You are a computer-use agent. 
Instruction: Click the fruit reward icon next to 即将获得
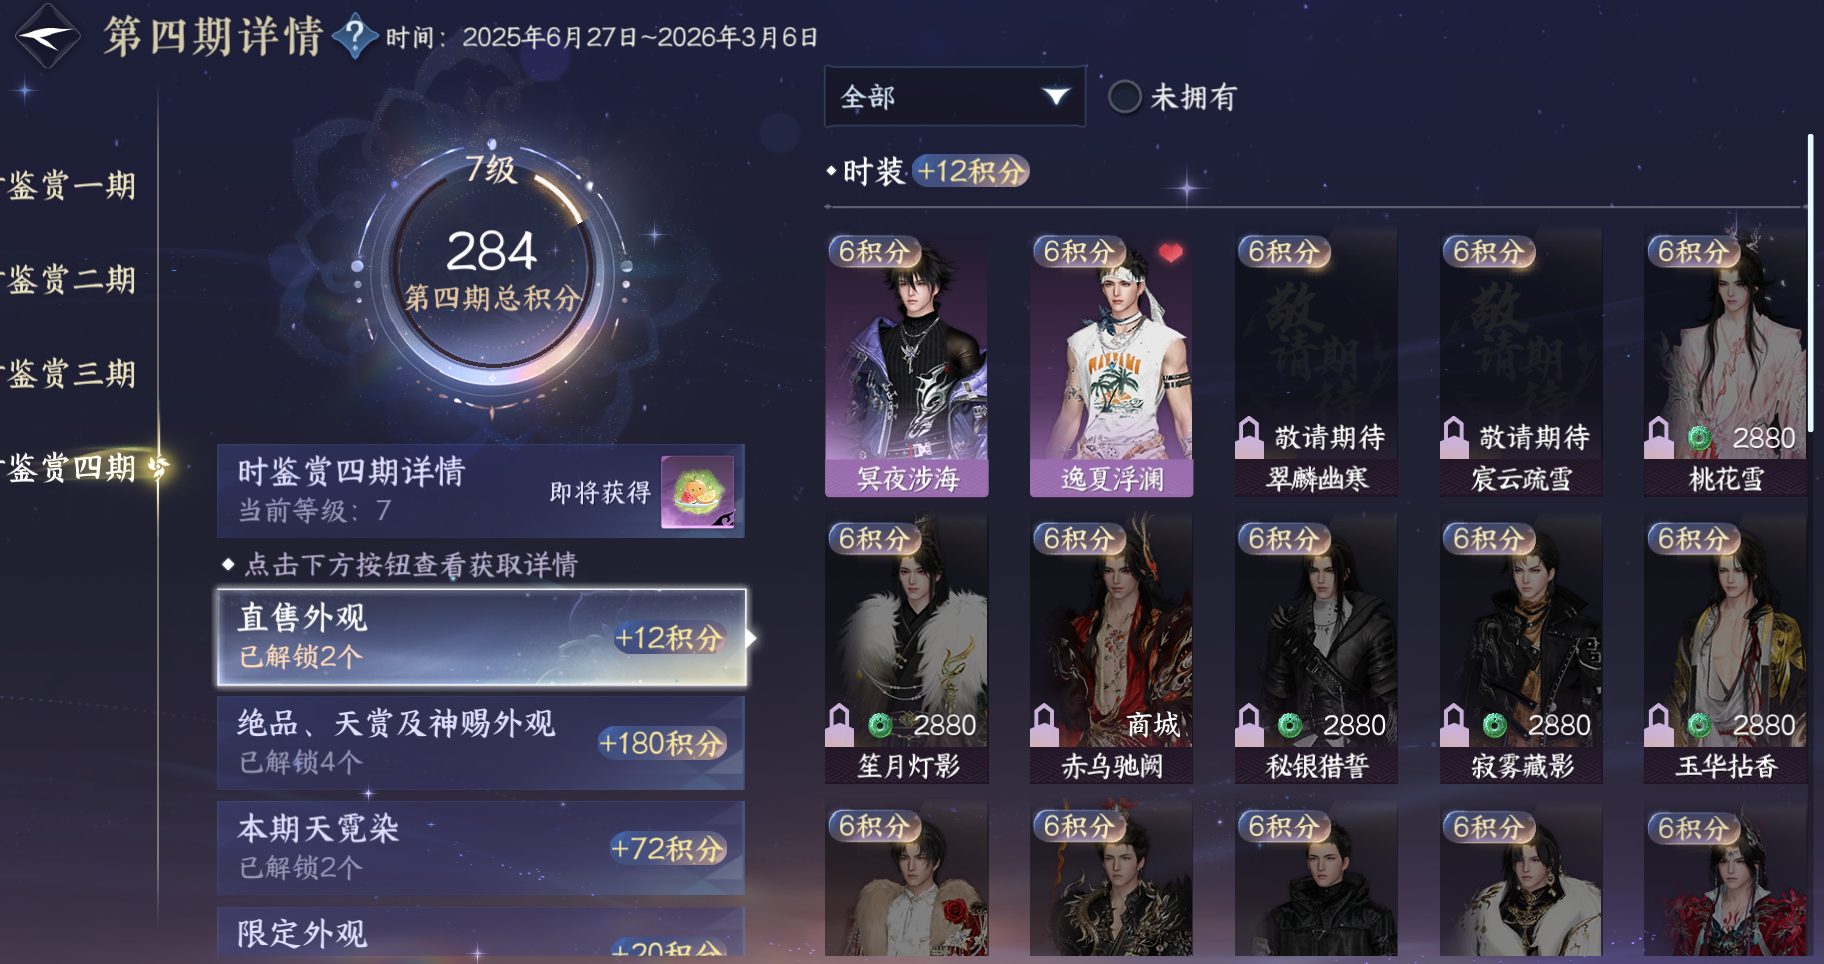tap(697, 492)
